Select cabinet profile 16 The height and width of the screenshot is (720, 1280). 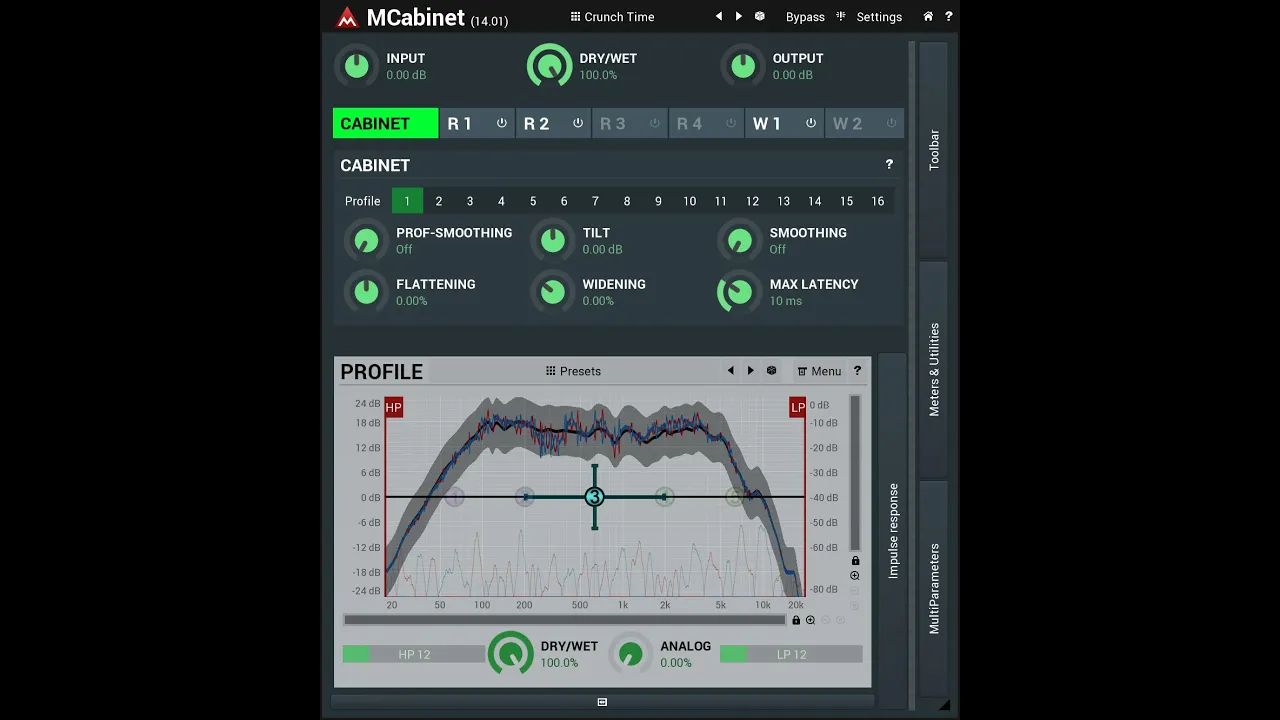click(x=877, y=201)
